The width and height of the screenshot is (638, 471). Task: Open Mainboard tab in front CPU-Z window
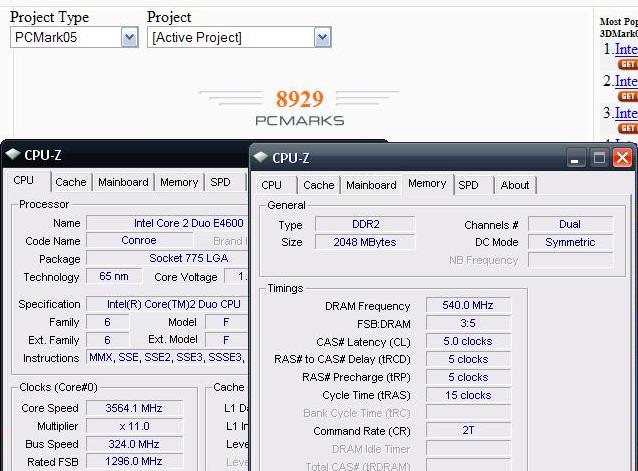click(371, 185)
